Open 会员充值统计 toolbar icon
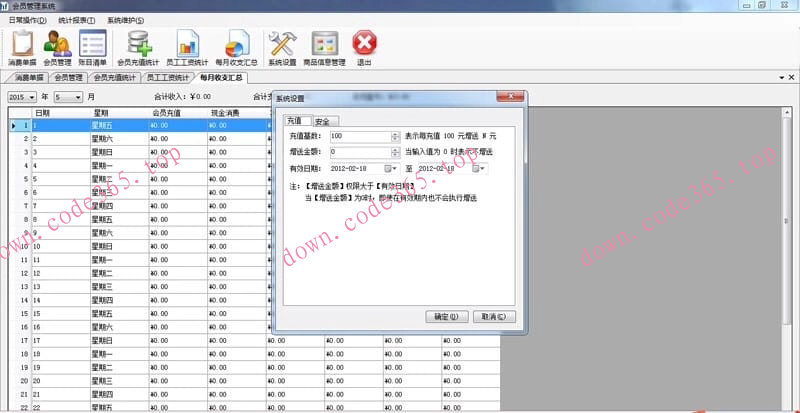 tap(138, 48)
